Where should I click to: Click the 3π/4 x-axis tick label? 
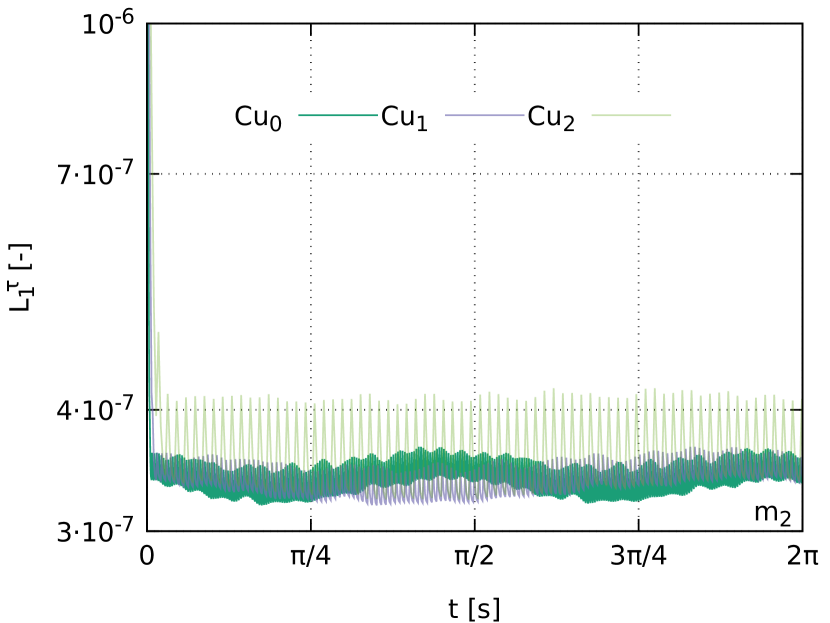click(638, 556)
